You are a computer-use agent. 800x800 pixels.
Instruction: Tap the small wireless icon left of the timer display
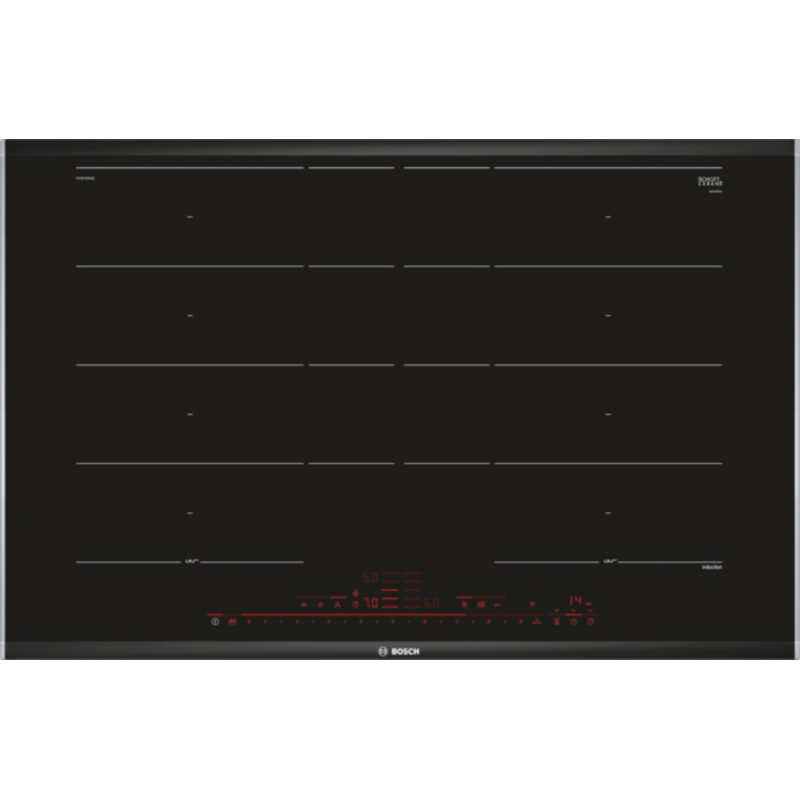(532, 604)
